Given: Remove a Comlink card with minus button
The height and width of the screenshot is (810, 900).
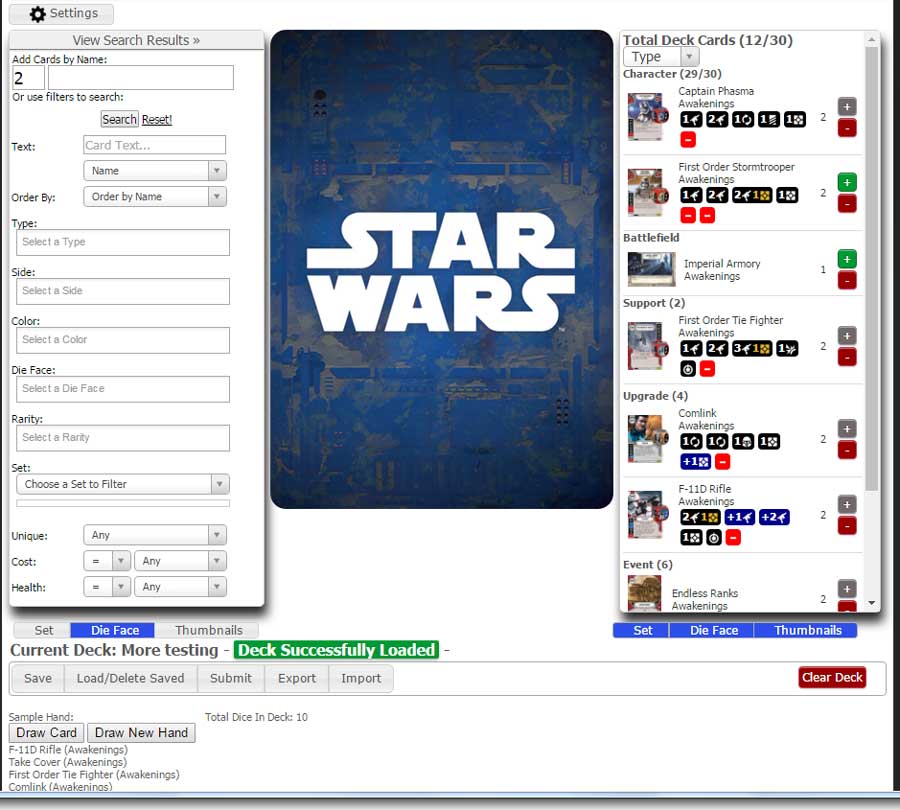Looking at the screenshot, I should [847, 450].
